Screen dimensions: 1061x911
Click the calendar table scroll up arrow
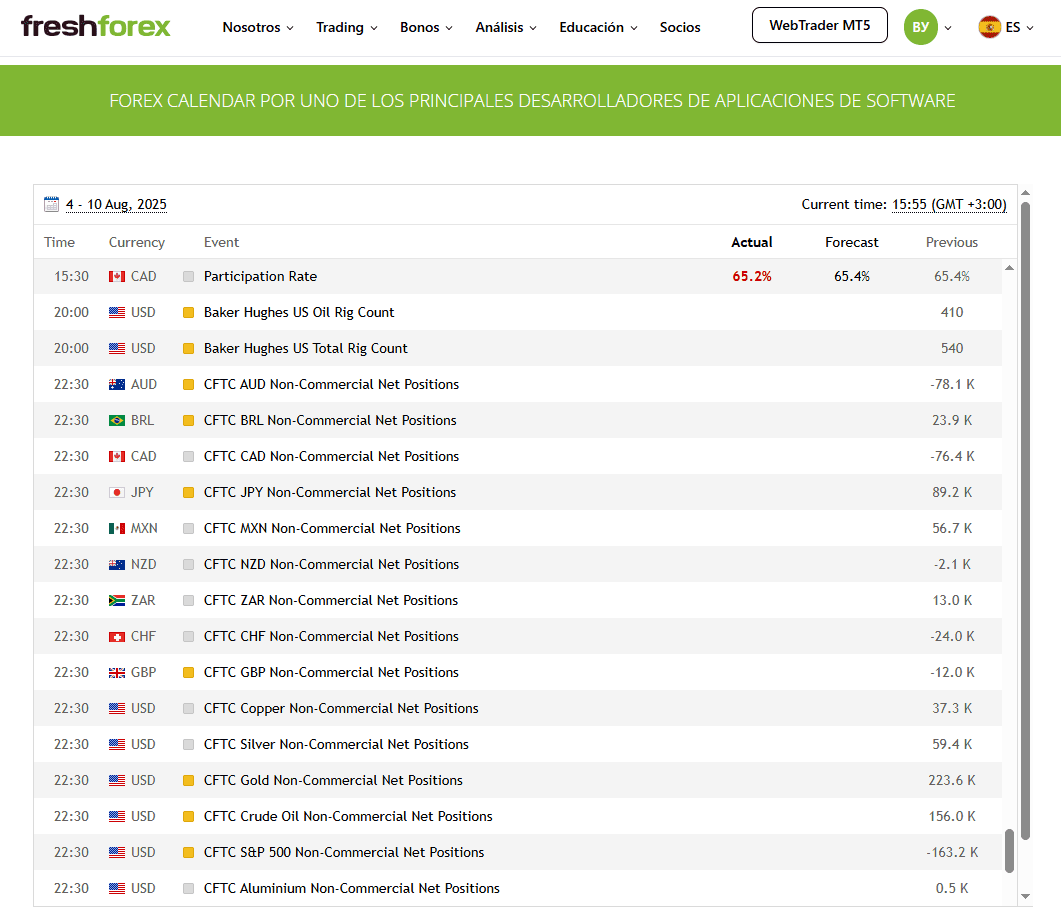[1009, 268]
